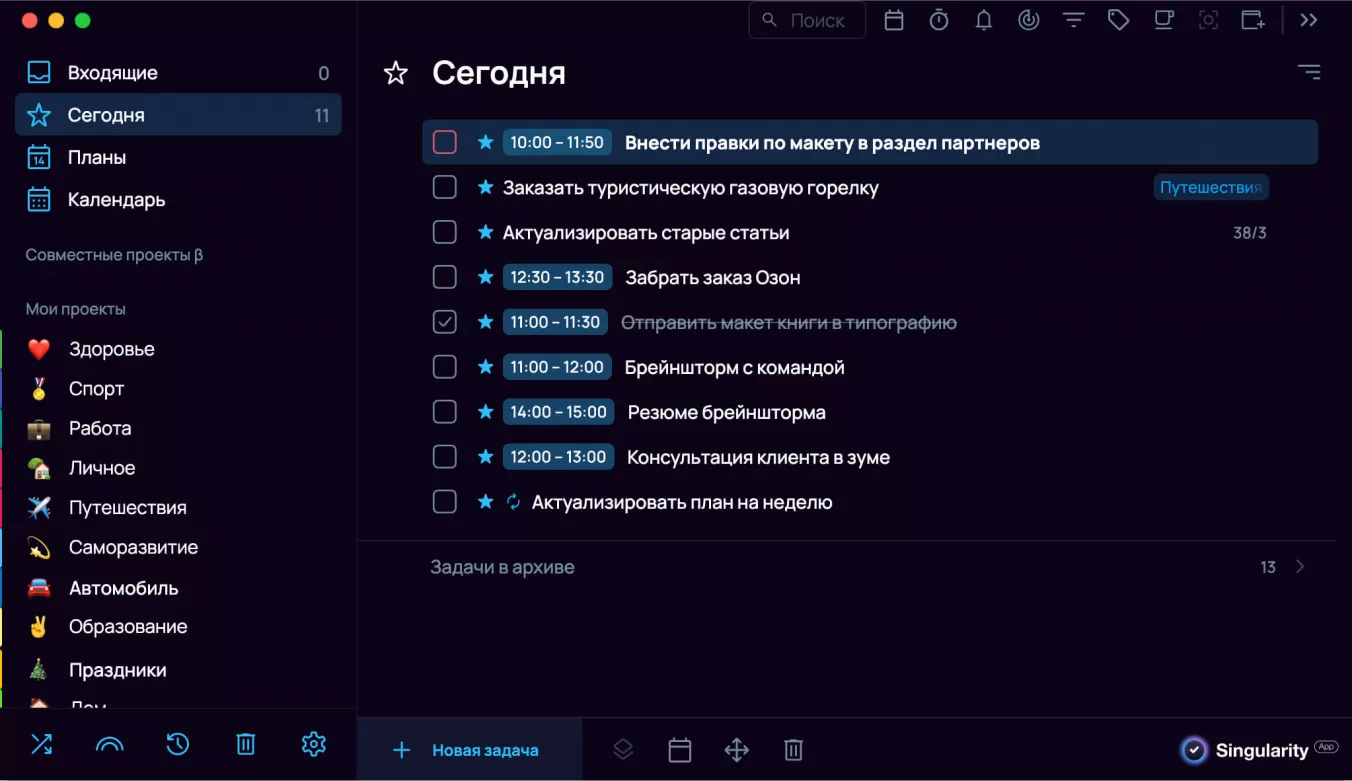Click the move arrows icon in bottom toolbar
Image resolution: width=1352 pixels, height=781 pixels.
pos(737,750)
